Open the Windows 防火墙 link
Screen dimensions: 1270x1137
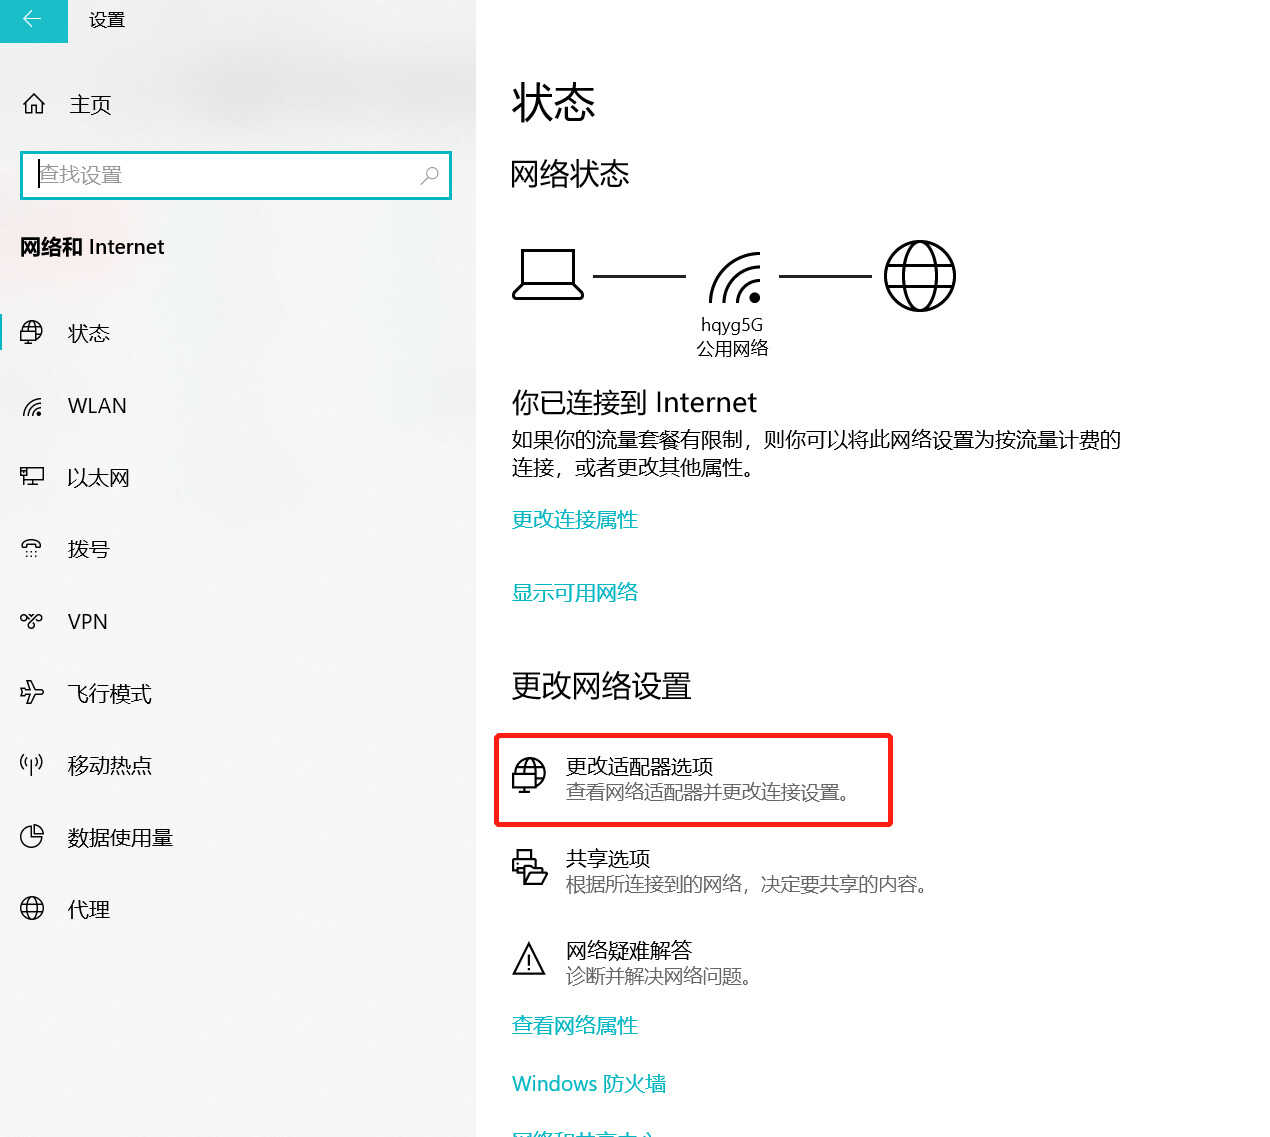pyautogui.click(x=589, y=1083)
